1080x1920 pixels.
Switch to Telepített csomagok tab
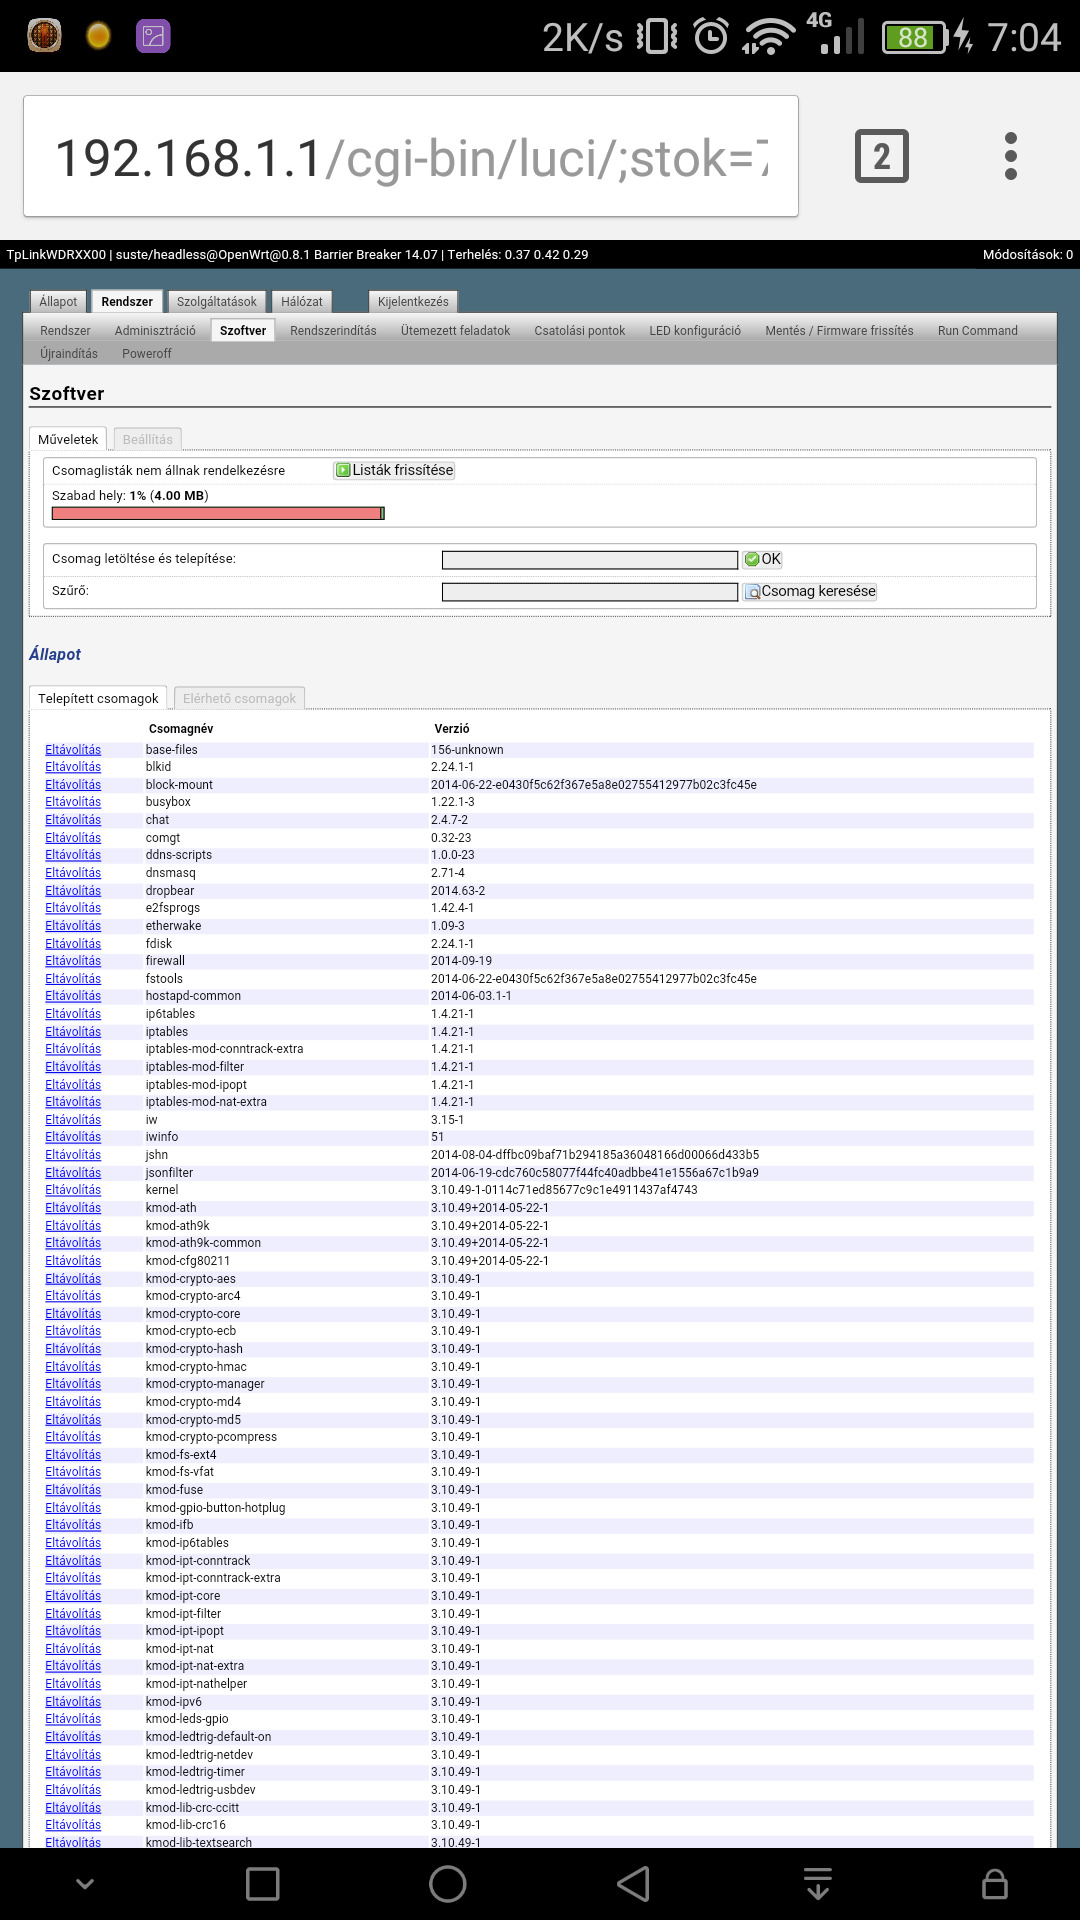(98, 699)
